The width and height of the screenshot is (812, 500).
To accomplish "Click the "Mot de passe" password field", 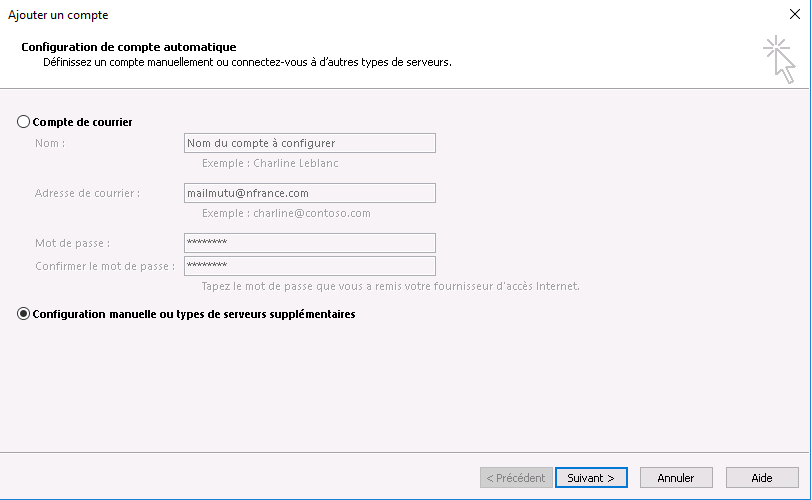I will pos(310,243).
